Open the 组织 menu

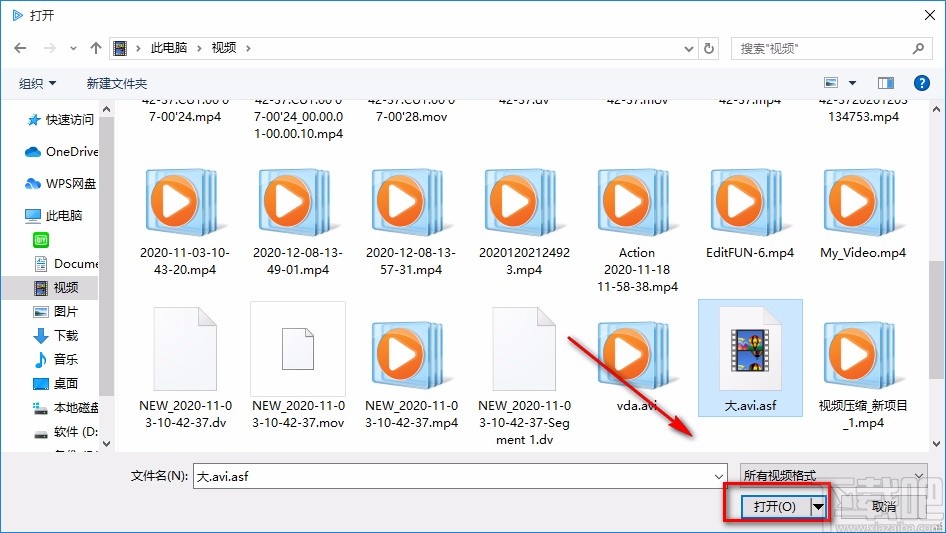click(37, 83)
